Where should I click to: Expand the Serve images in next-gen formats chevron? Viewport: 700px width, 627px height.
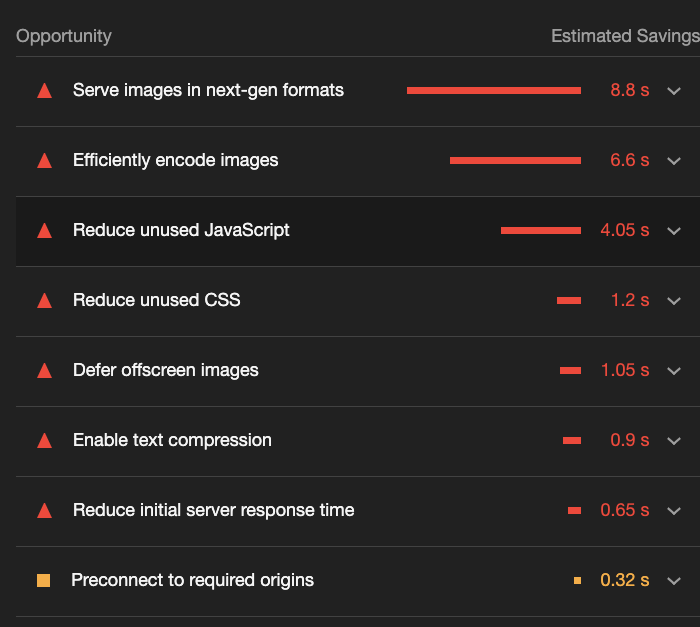pos(674,91)
